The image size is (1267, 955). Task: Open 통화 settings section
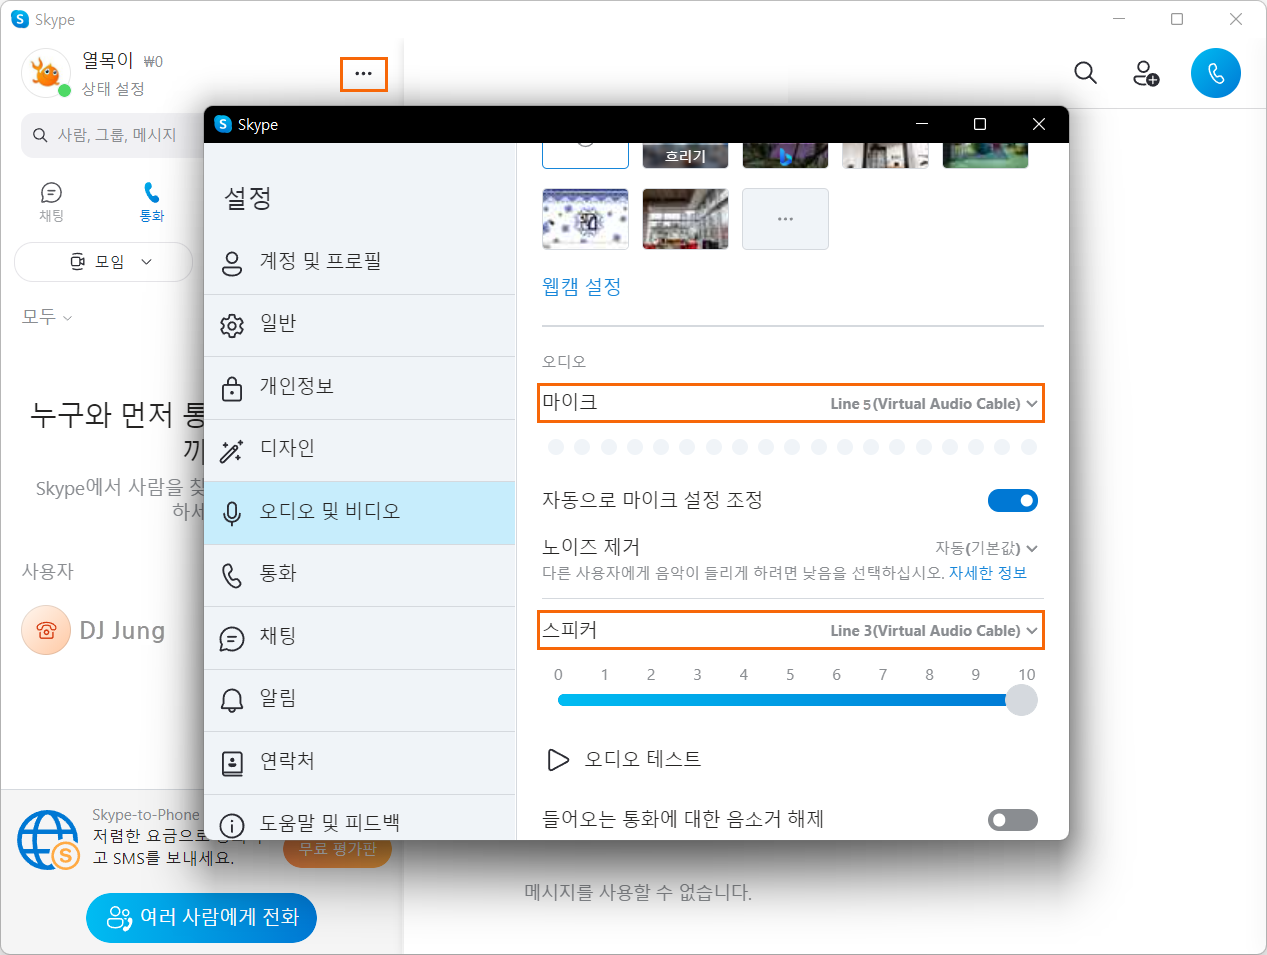click(x=360, y=576)
